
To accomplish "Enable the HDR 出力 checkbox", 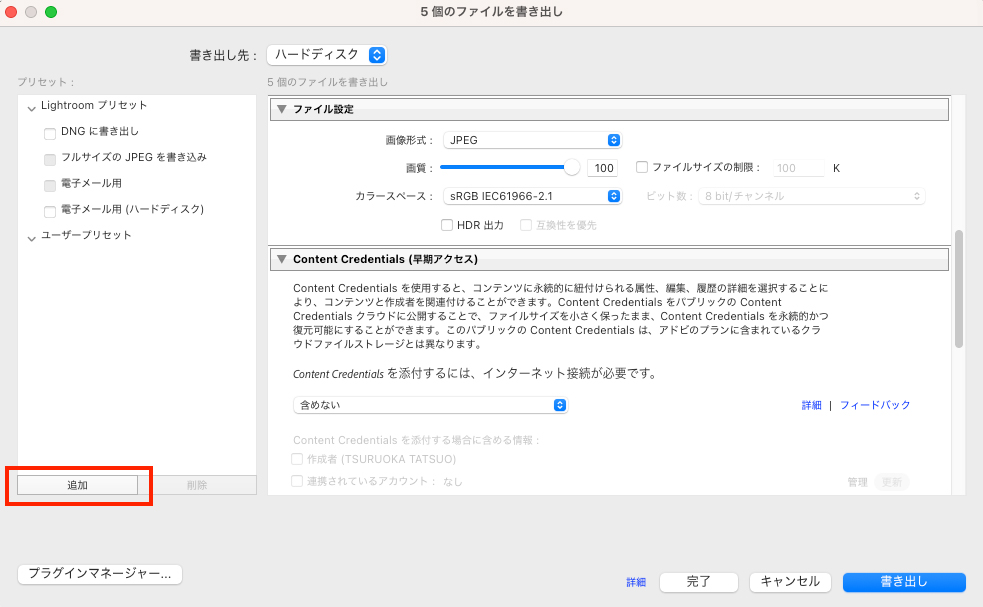I will tap(447, 224).
